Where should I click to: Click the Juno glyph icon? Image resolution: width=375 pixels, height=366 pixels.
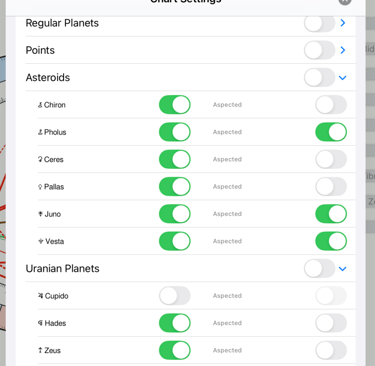[40, 214]
